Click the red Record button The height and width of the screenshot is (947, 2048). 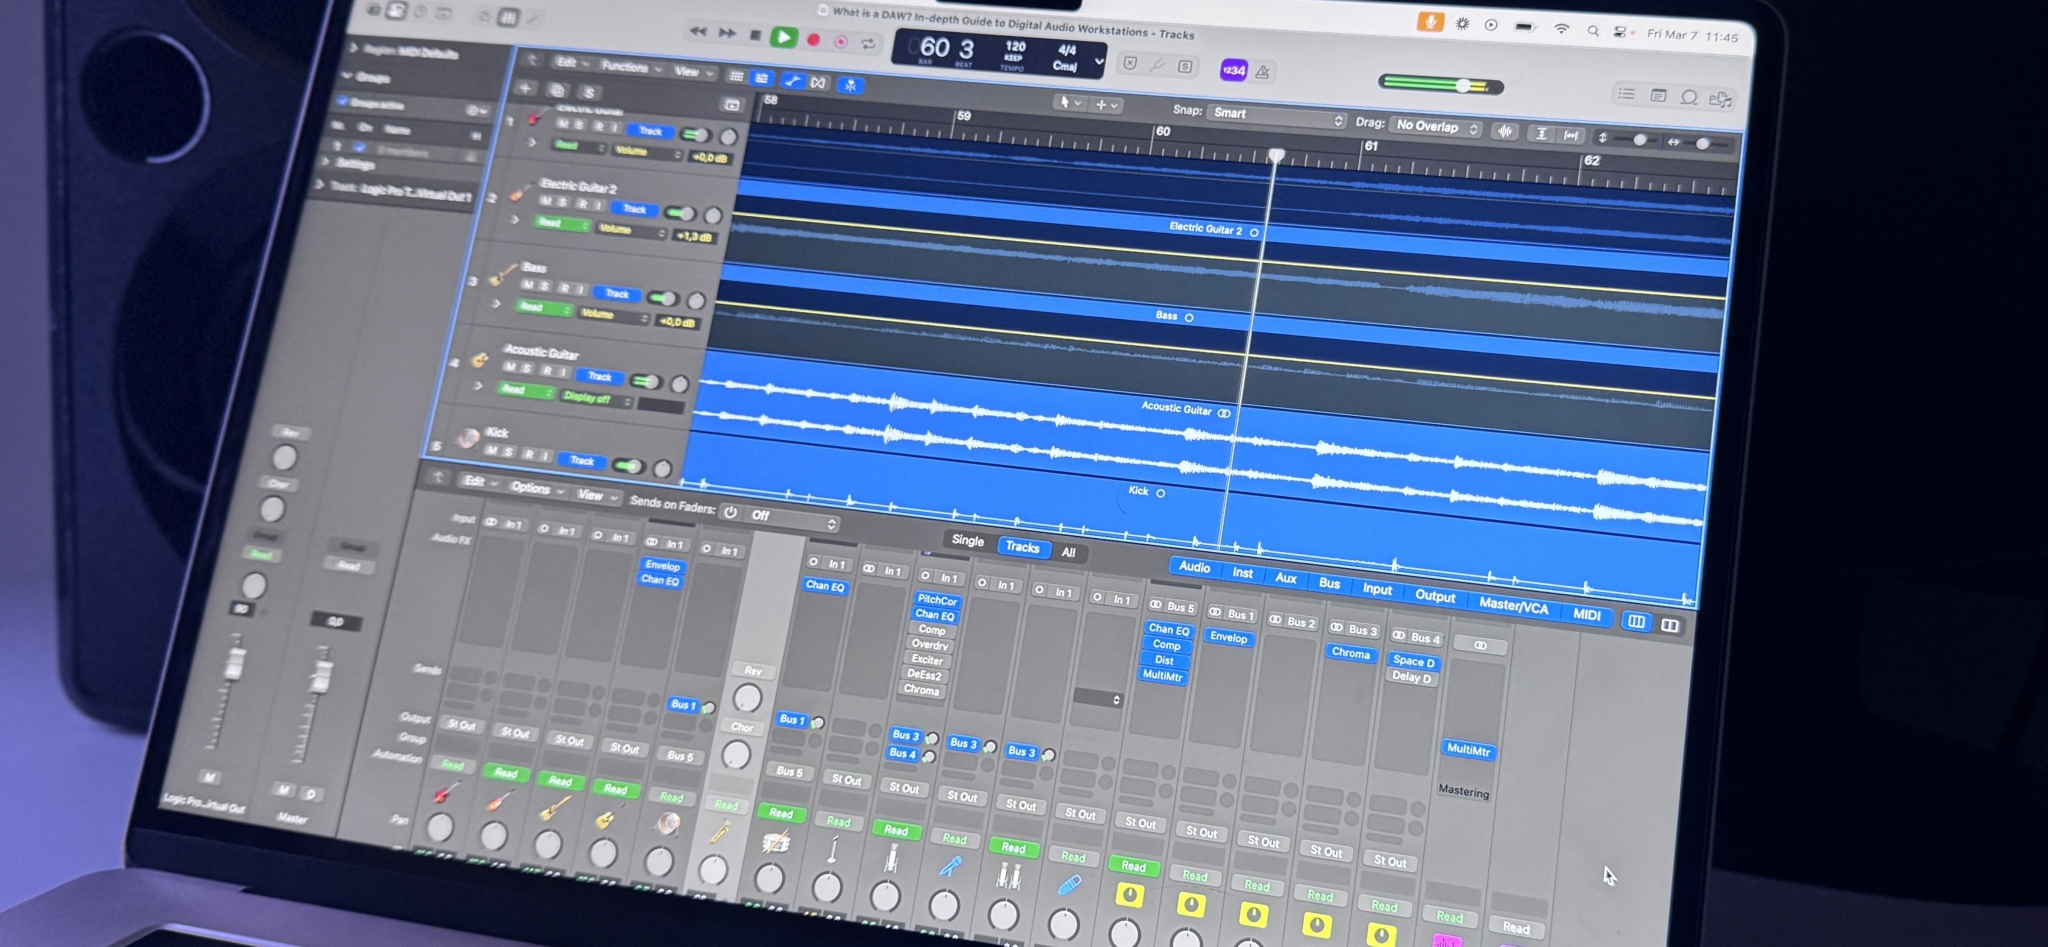coord(814,40)
